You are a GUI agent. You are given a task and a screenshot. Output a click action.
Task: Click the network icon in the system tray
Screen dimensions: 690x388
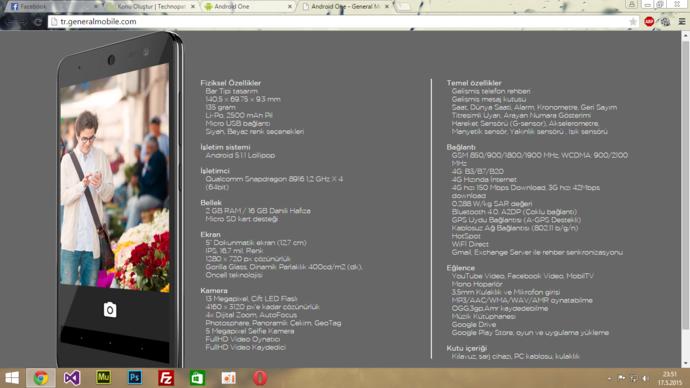(633, 378)
